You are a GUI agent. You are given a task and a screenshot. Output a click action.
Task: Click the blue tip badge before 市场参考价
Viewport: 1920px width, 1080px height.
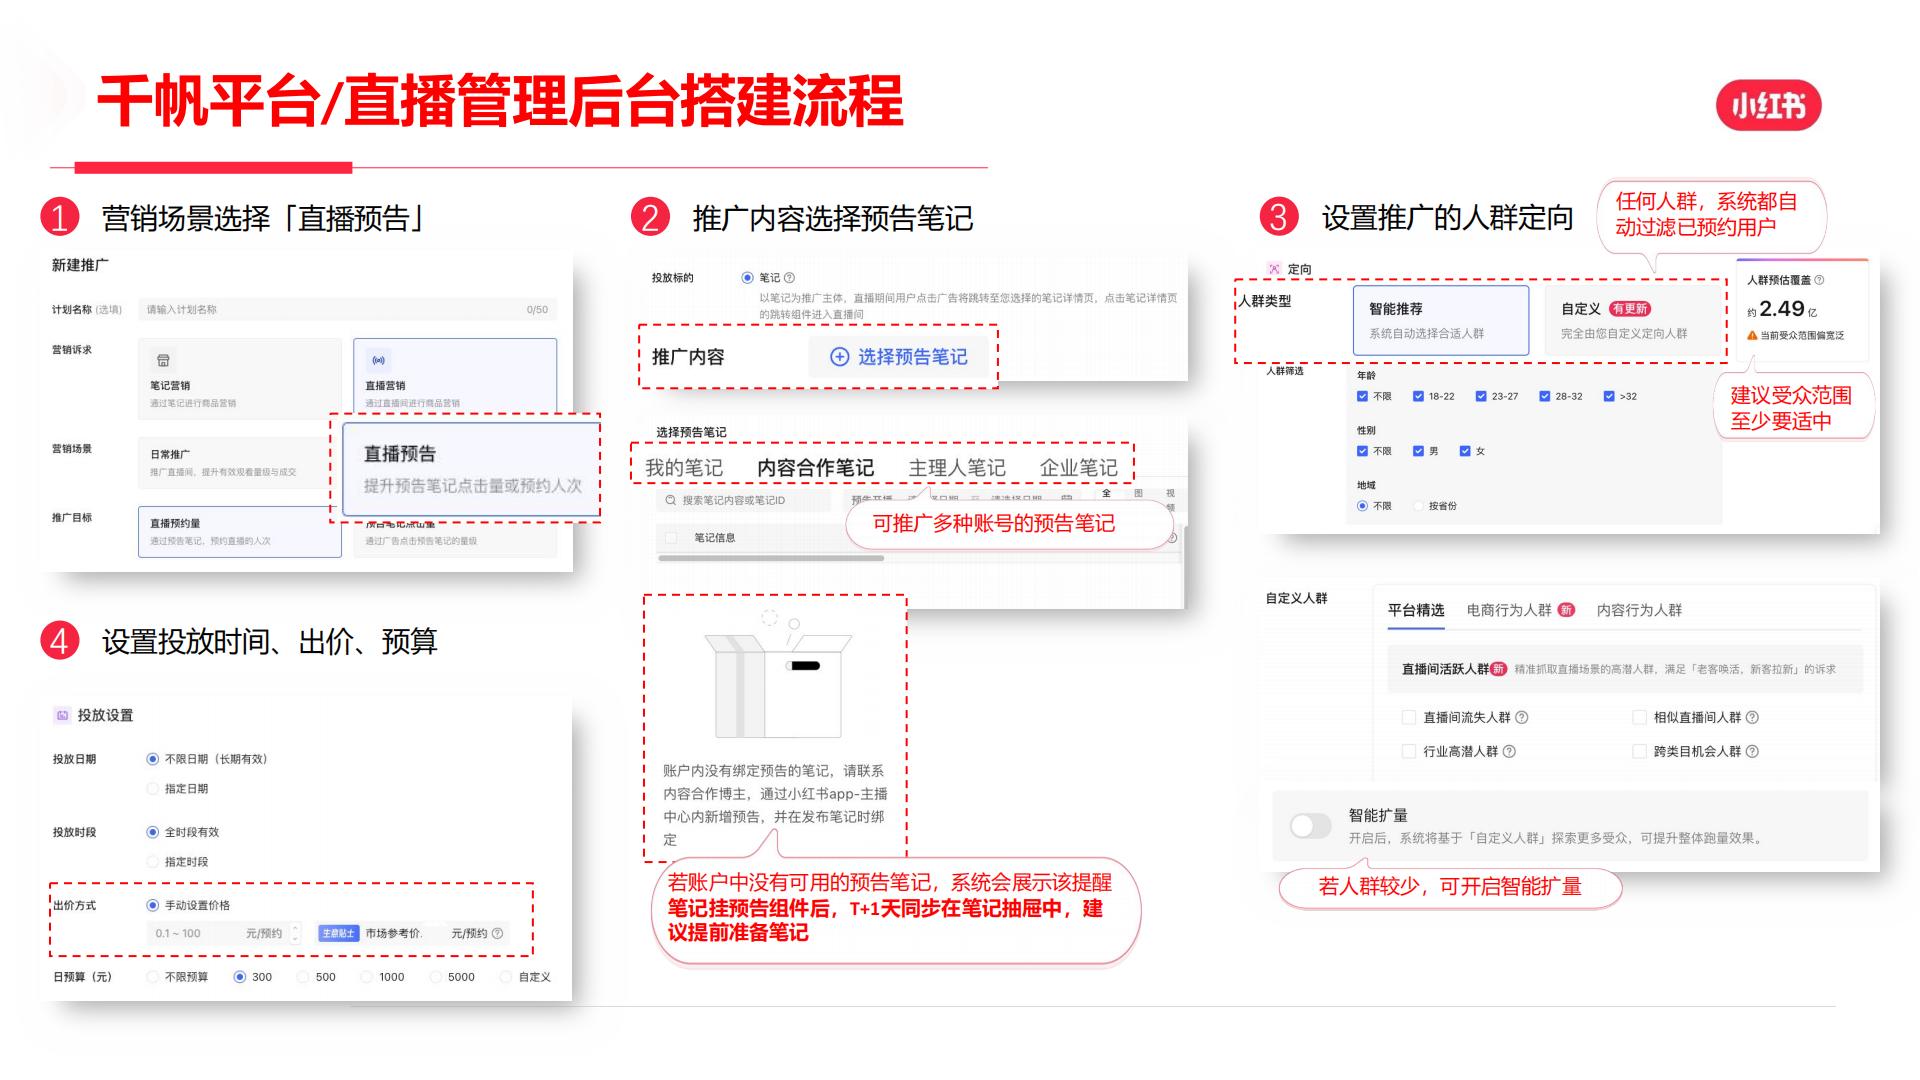click(338, 933)
